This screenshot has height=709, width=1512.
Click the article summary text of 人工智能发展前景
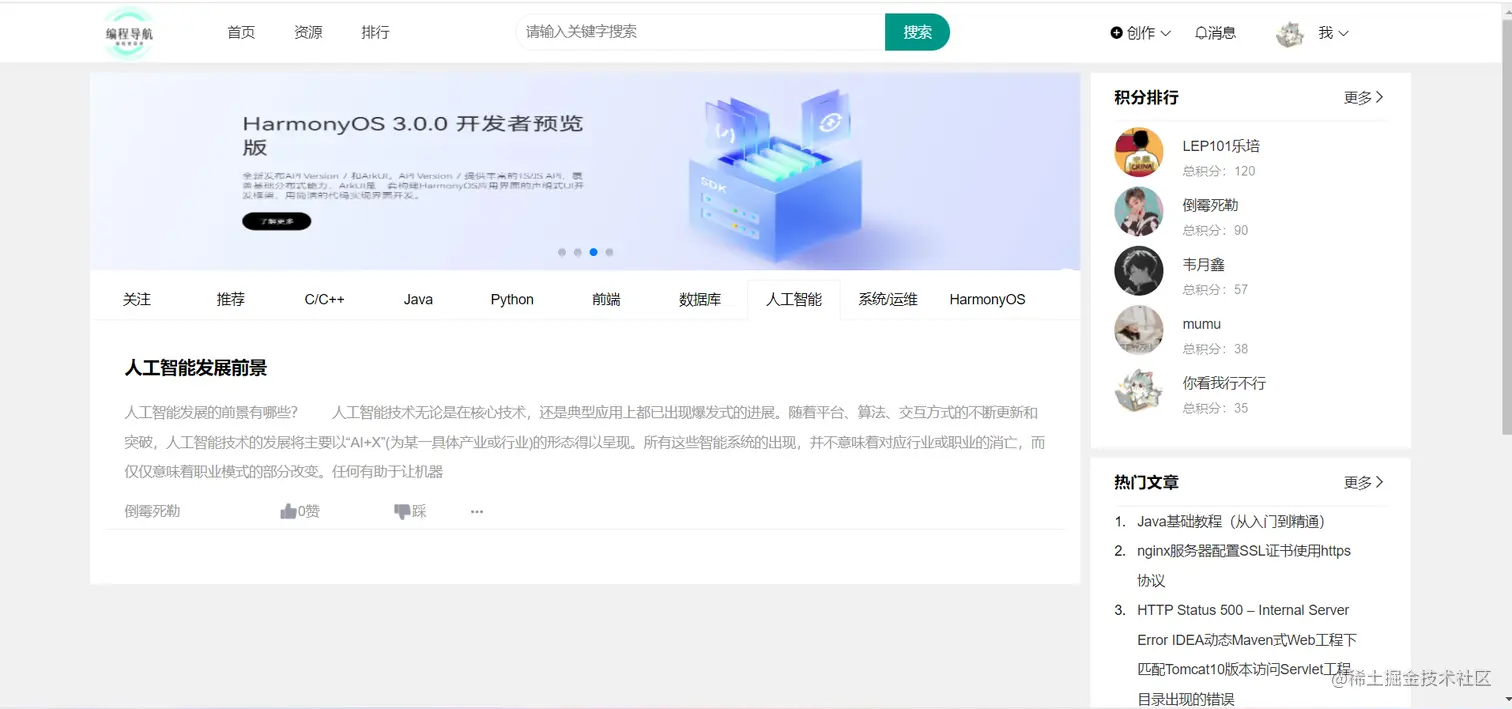point(585,442)
